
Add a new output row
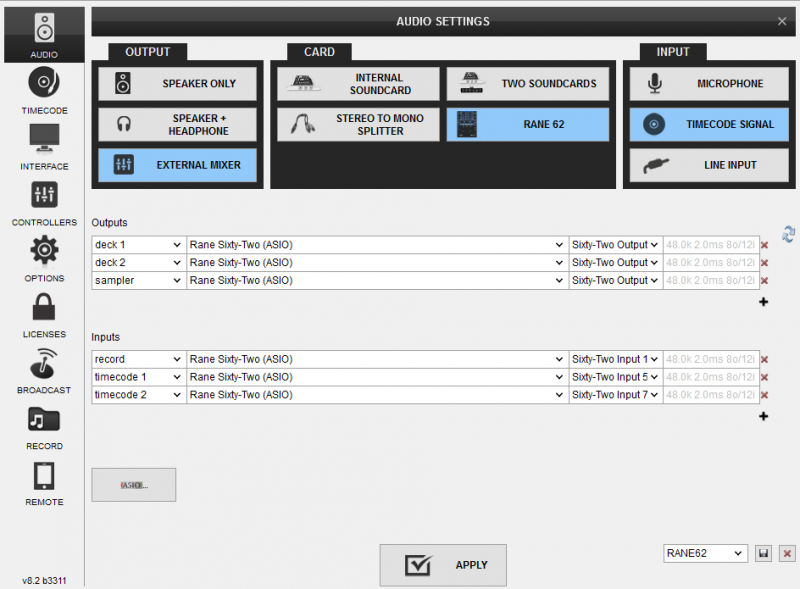[763, 302]
